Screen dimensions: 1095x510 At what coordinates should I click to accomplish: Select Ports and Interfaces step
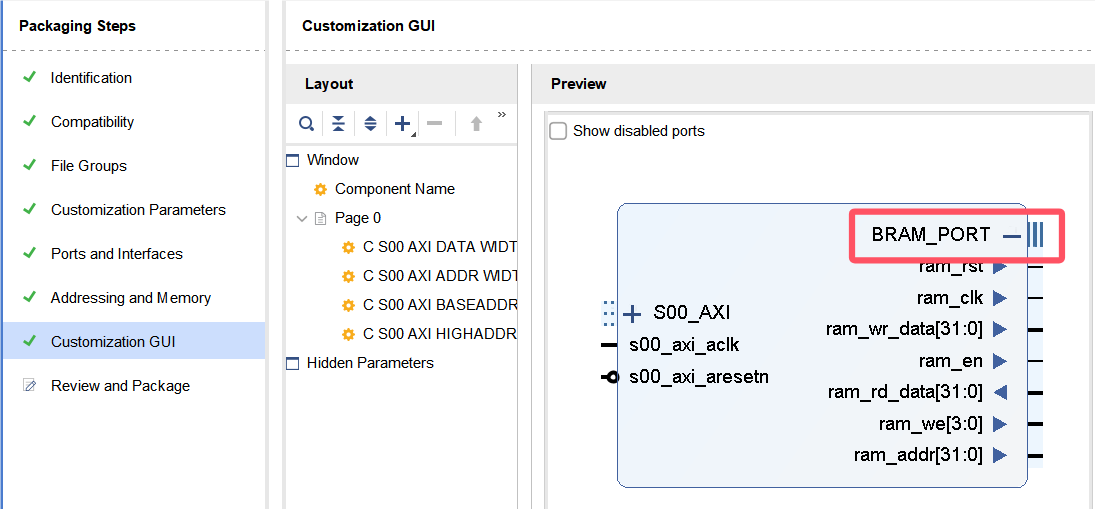point(117,254)
